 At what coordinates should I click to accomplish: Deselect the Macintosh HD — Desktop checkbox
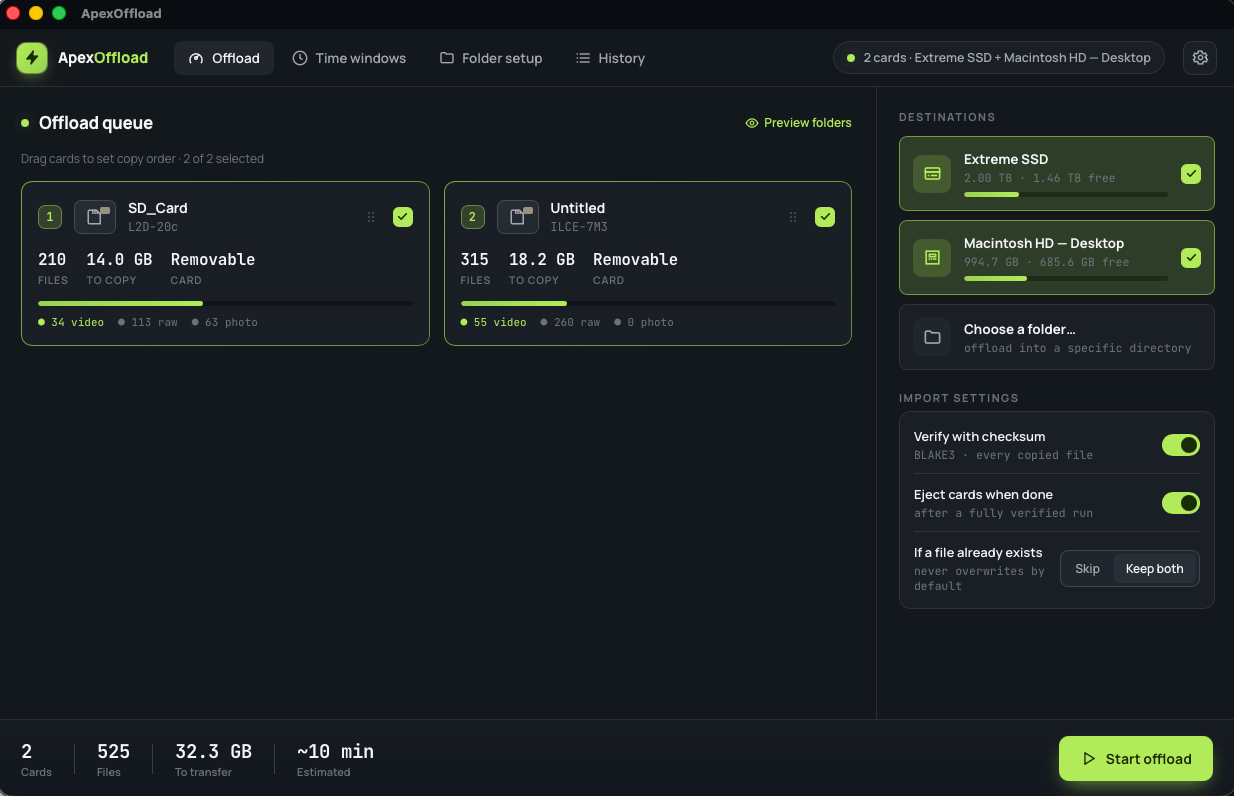(1190, 258)
